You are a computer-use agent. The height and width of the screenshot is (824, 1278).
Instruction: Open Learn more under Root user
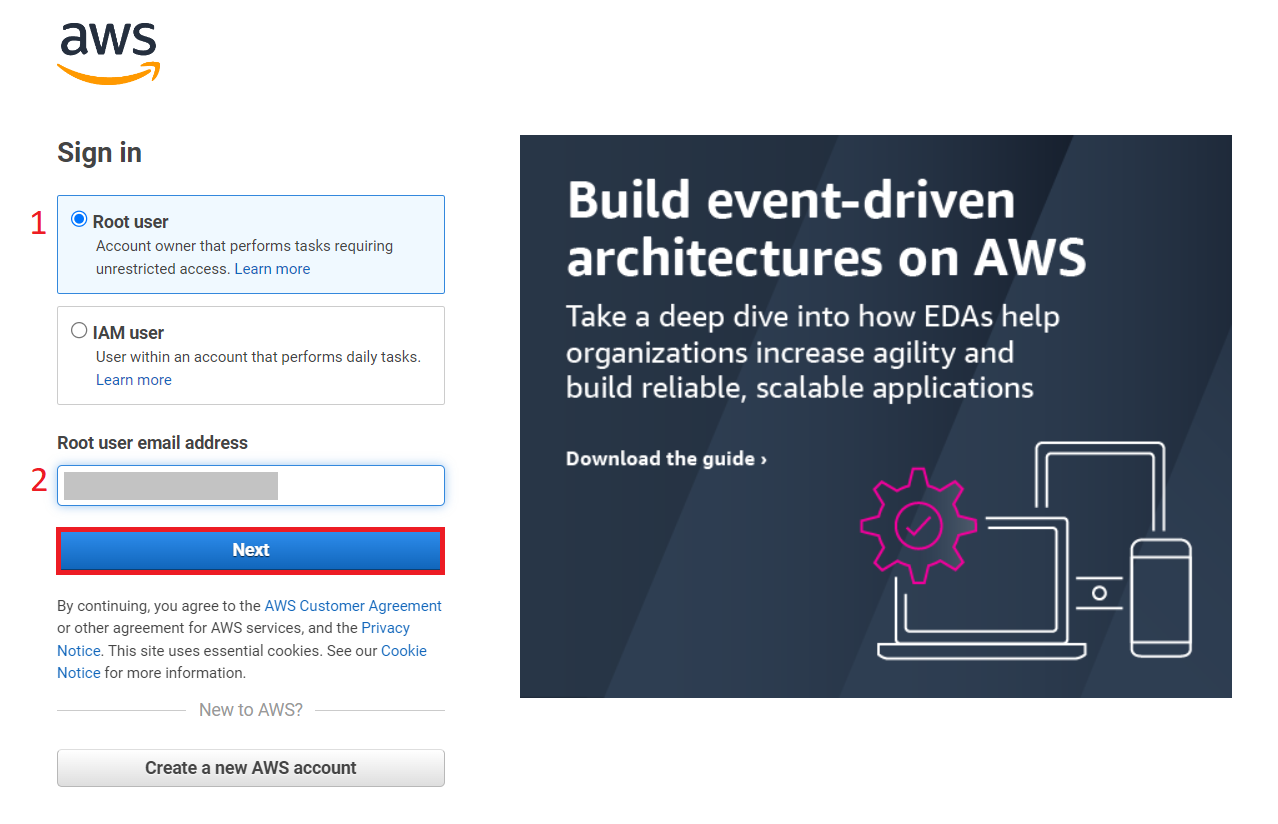click(x=272, y=269)
